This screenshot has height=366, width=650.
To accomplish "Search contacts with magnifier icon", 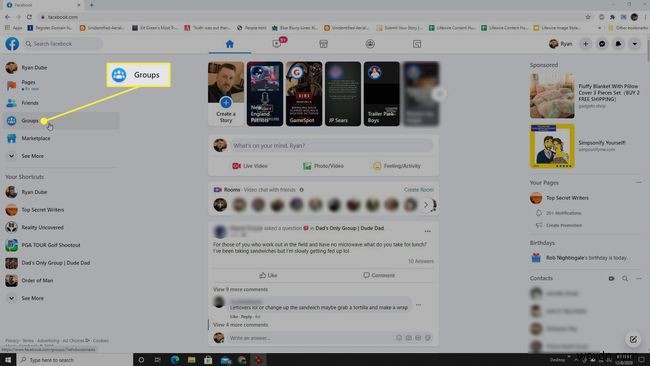I will click(x=625, y=279).
